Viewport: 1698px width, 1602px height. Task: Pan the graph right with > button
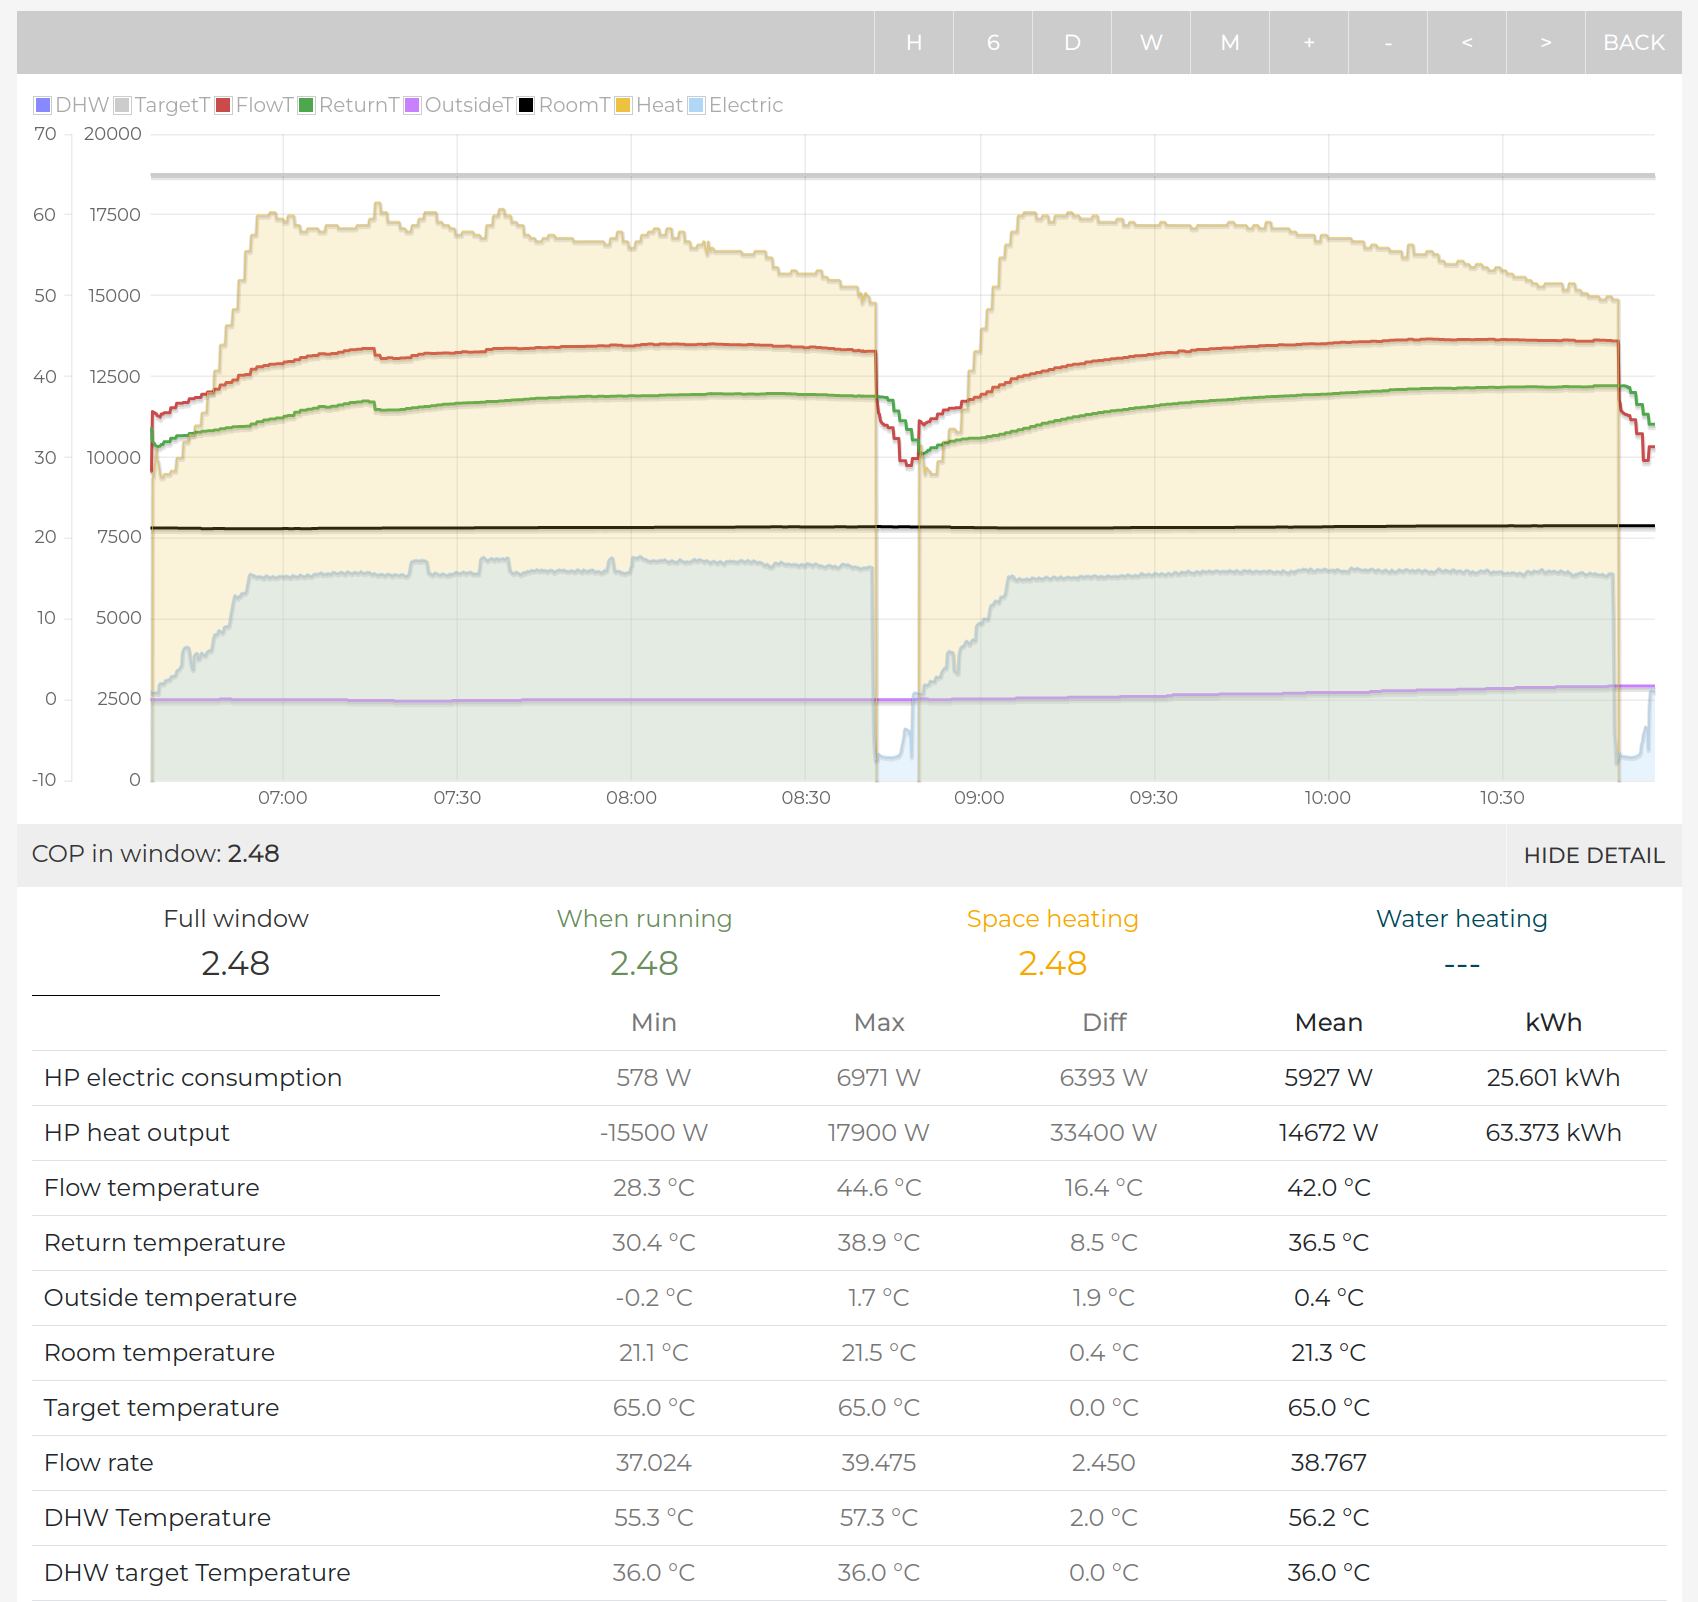pos(1546,42)
